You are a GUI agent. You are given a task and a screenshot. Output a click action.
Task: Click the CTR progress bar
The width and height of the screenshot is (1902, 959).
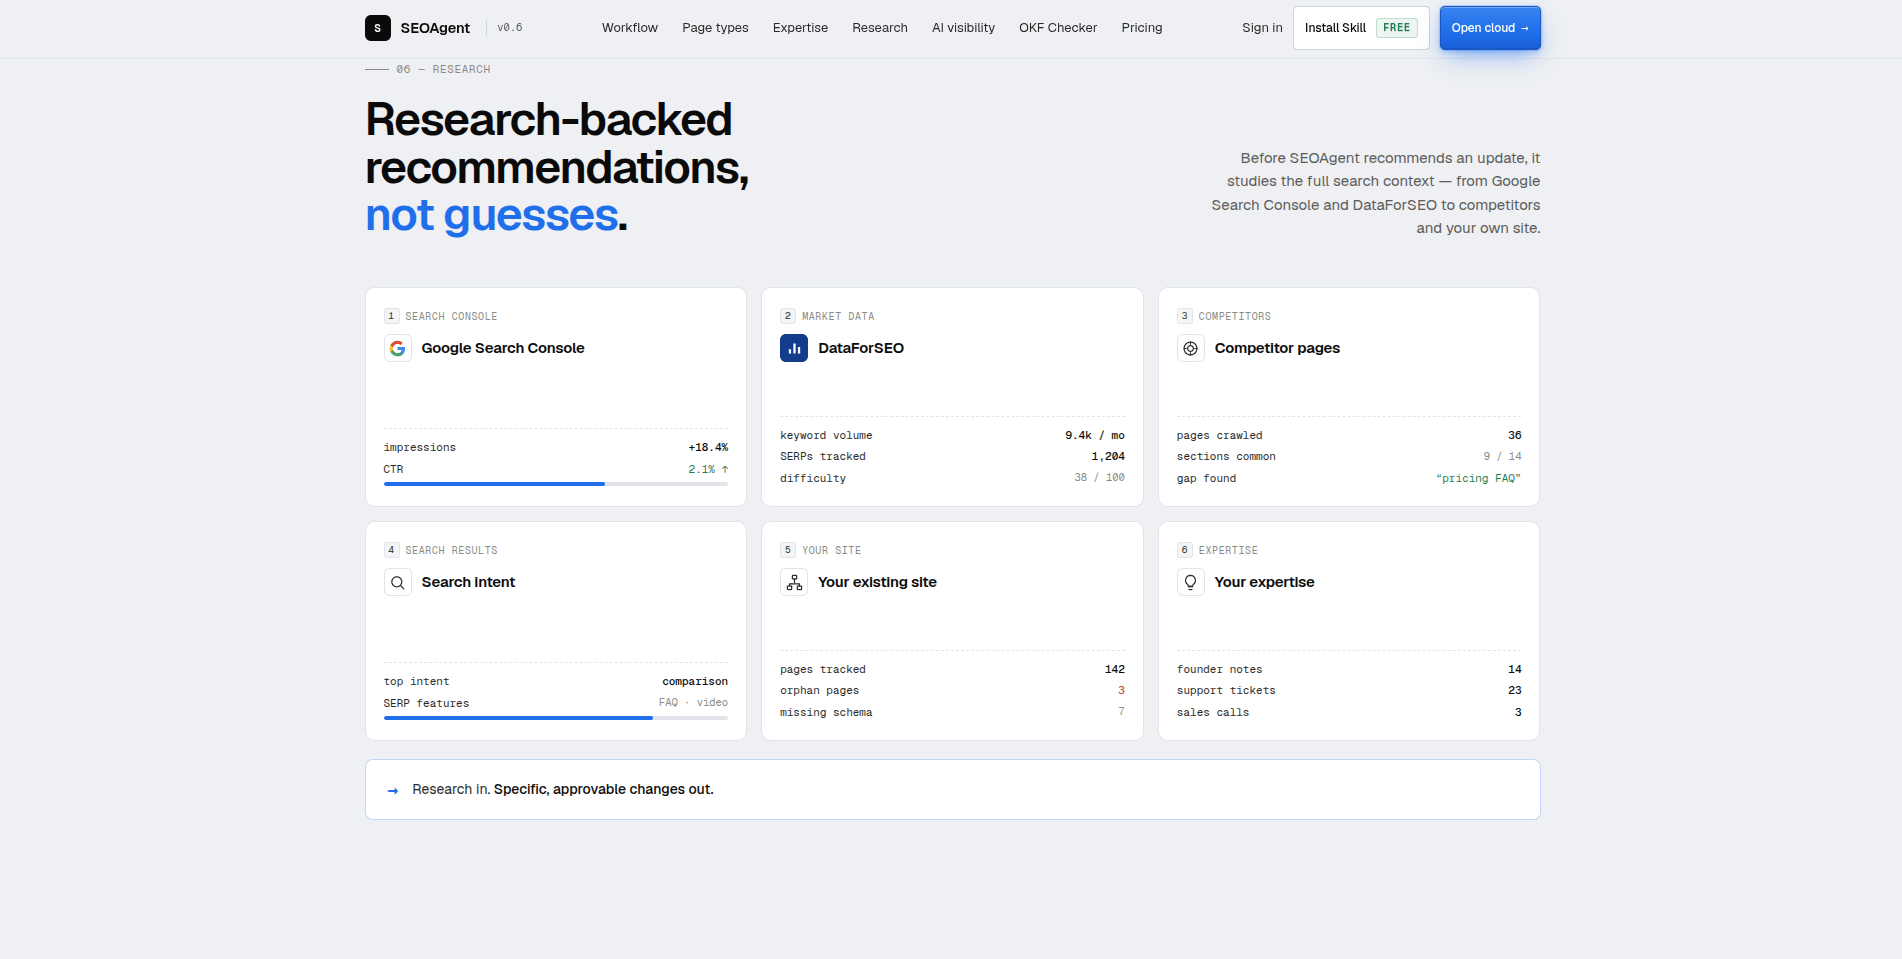pos(556,484)
